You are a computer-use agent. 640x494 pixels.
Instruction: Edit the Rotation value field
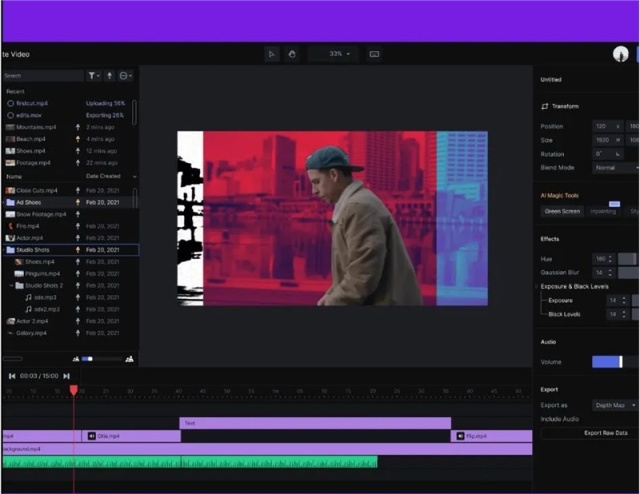click(x=607, y=154)
